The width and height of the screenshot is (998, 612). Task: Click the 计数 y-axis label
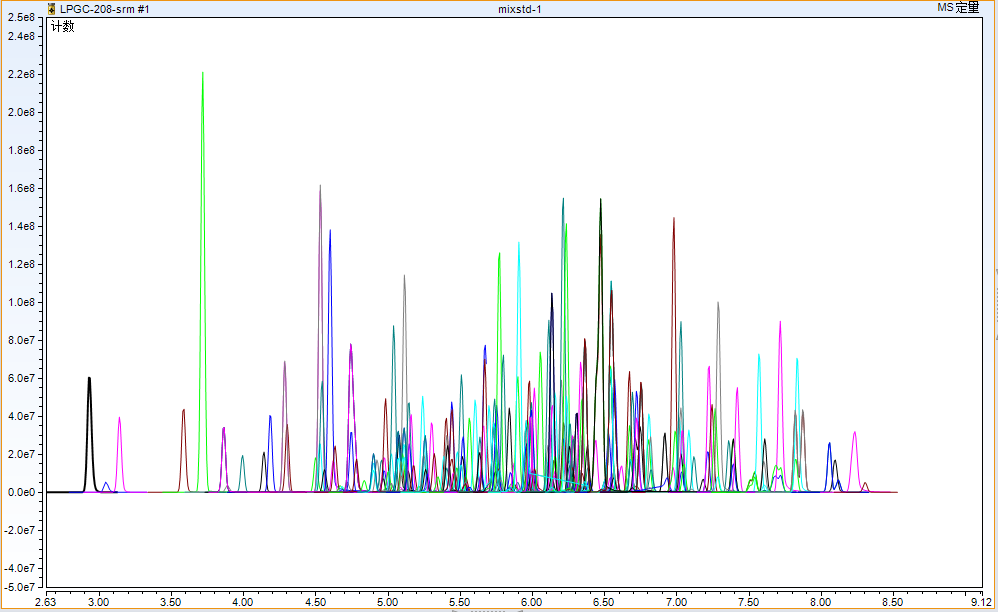pos(63,26)
